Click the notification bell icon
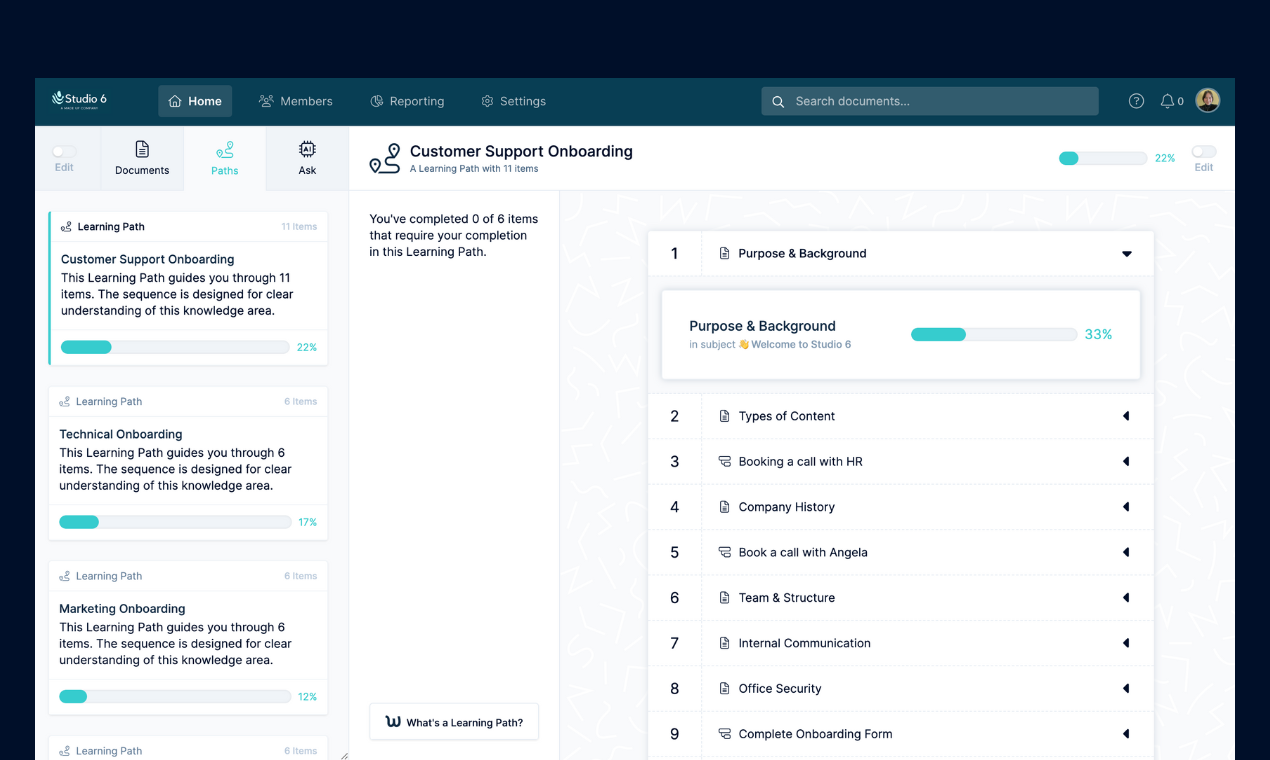 1167,100
